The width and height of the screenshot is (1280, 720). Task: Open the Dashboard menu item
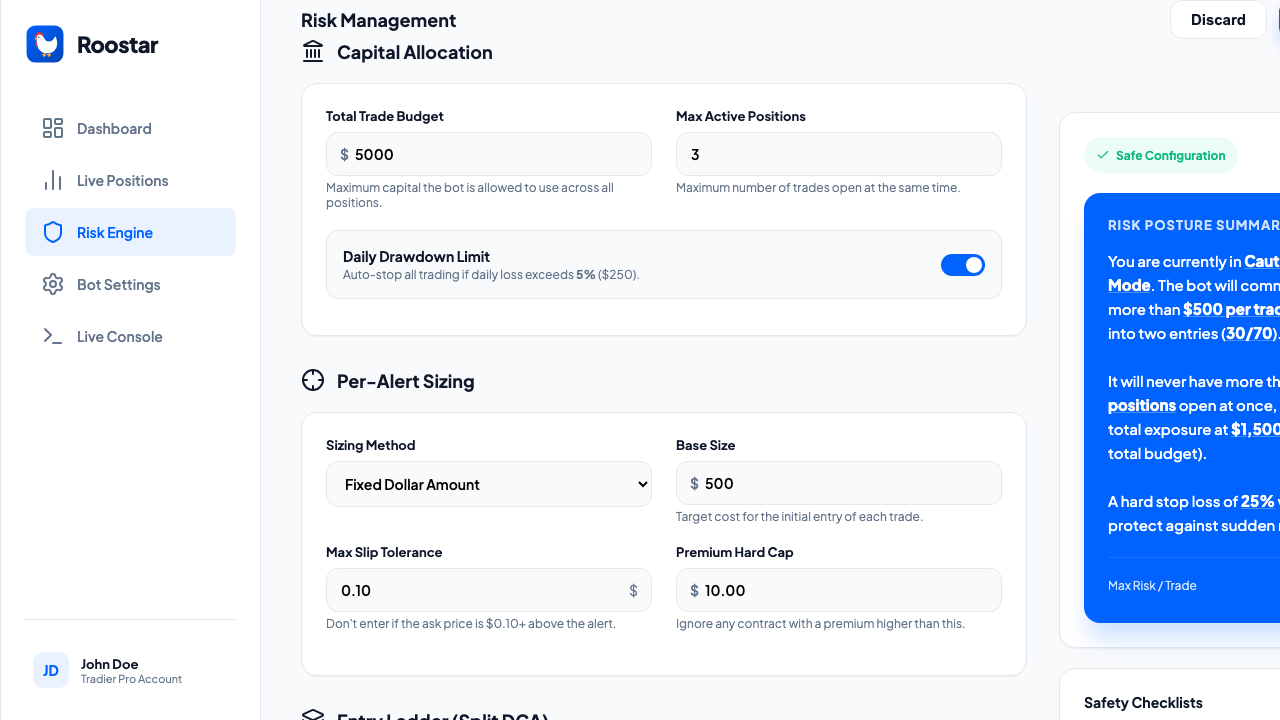[x=114, y=128]
